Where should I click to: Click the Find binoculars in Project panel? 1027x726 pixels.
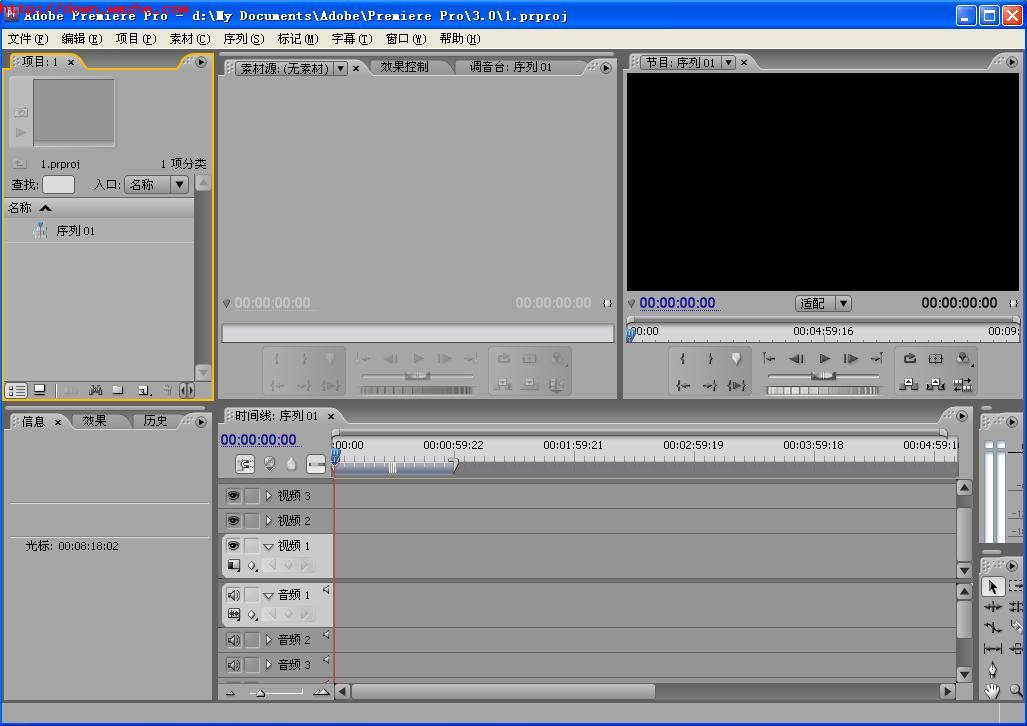tap(96, 391)
